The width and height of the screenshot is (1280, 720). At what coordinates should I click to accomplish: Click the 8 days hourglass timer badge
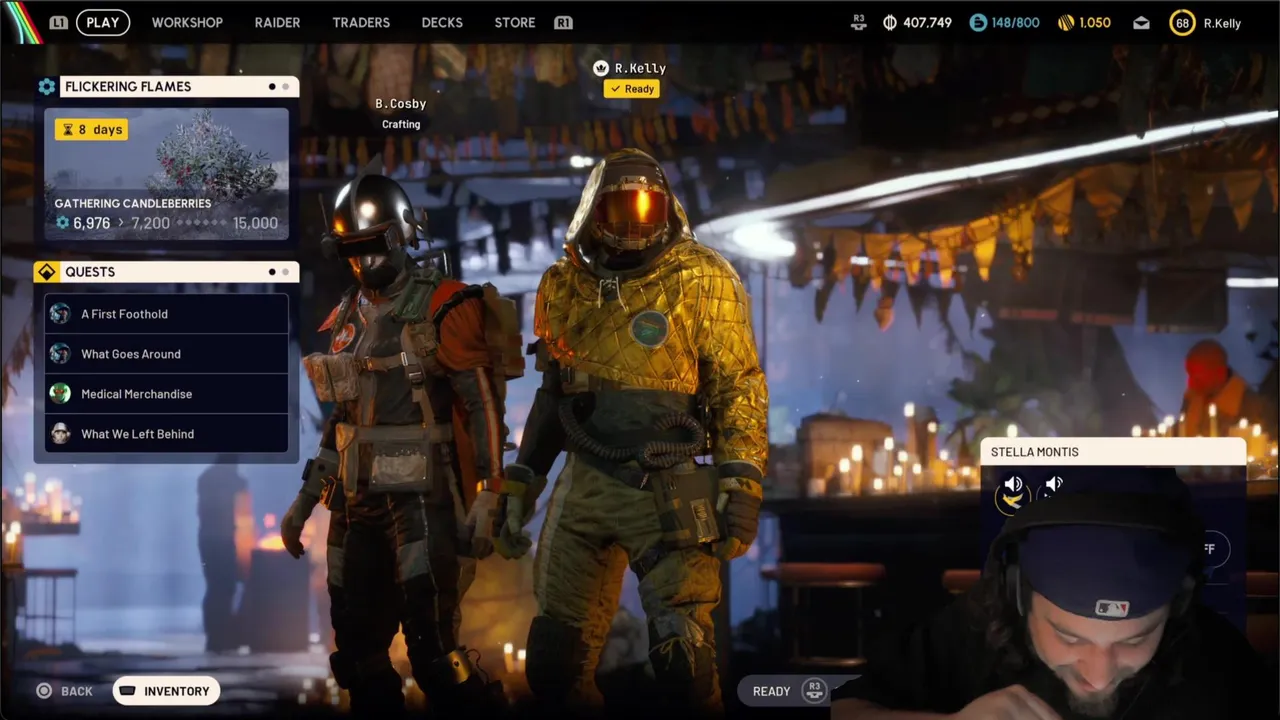point(91,130)
